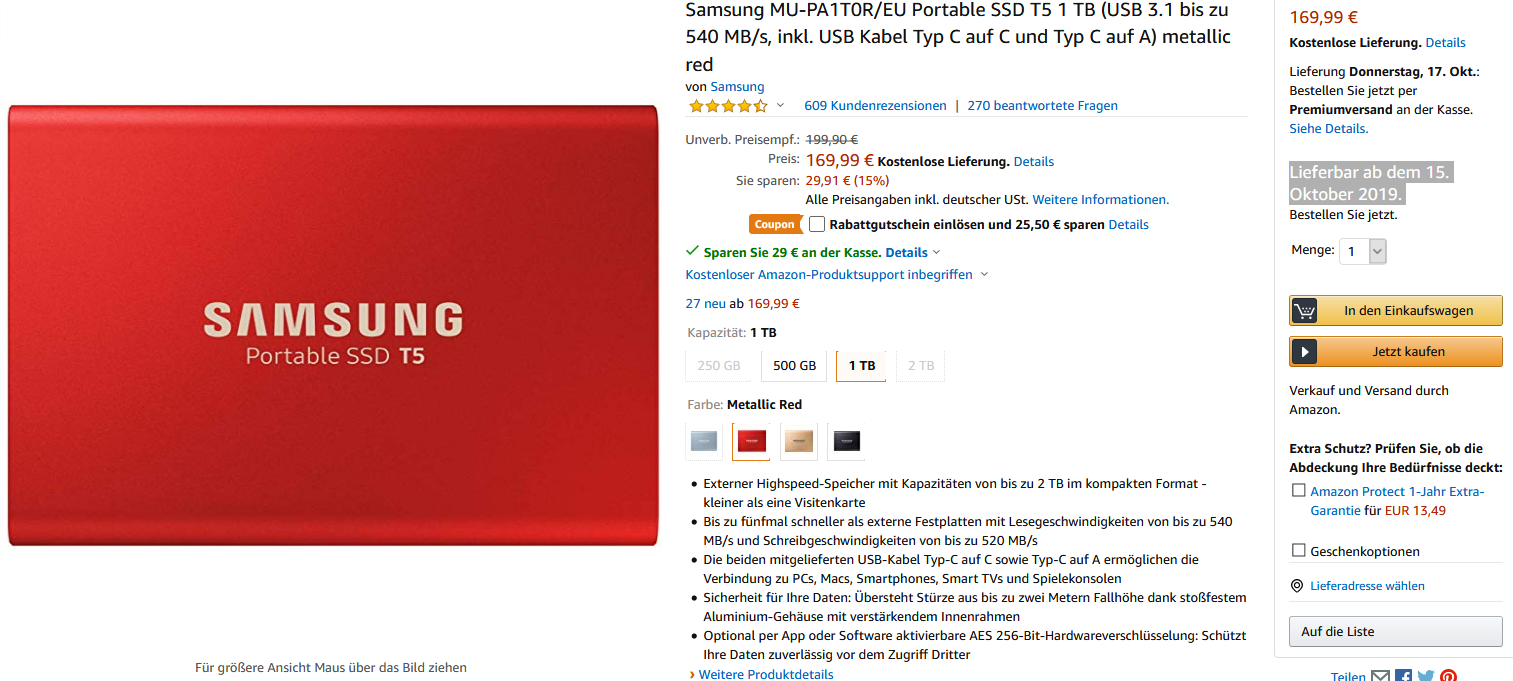Click the star rating icons
Image resolution: width=1513 pixels, height=681 pixels.
[x=727, y=106]
